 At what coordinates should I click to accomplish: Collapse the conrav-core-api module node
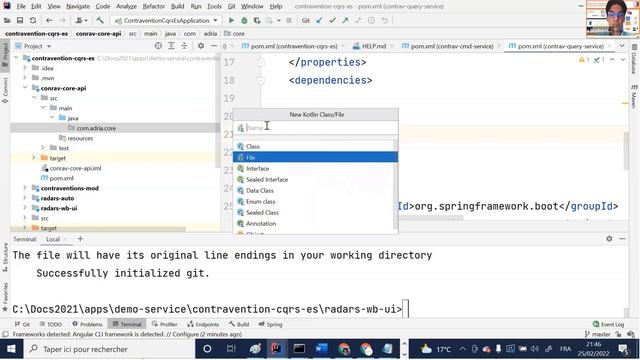click(25, 88)
